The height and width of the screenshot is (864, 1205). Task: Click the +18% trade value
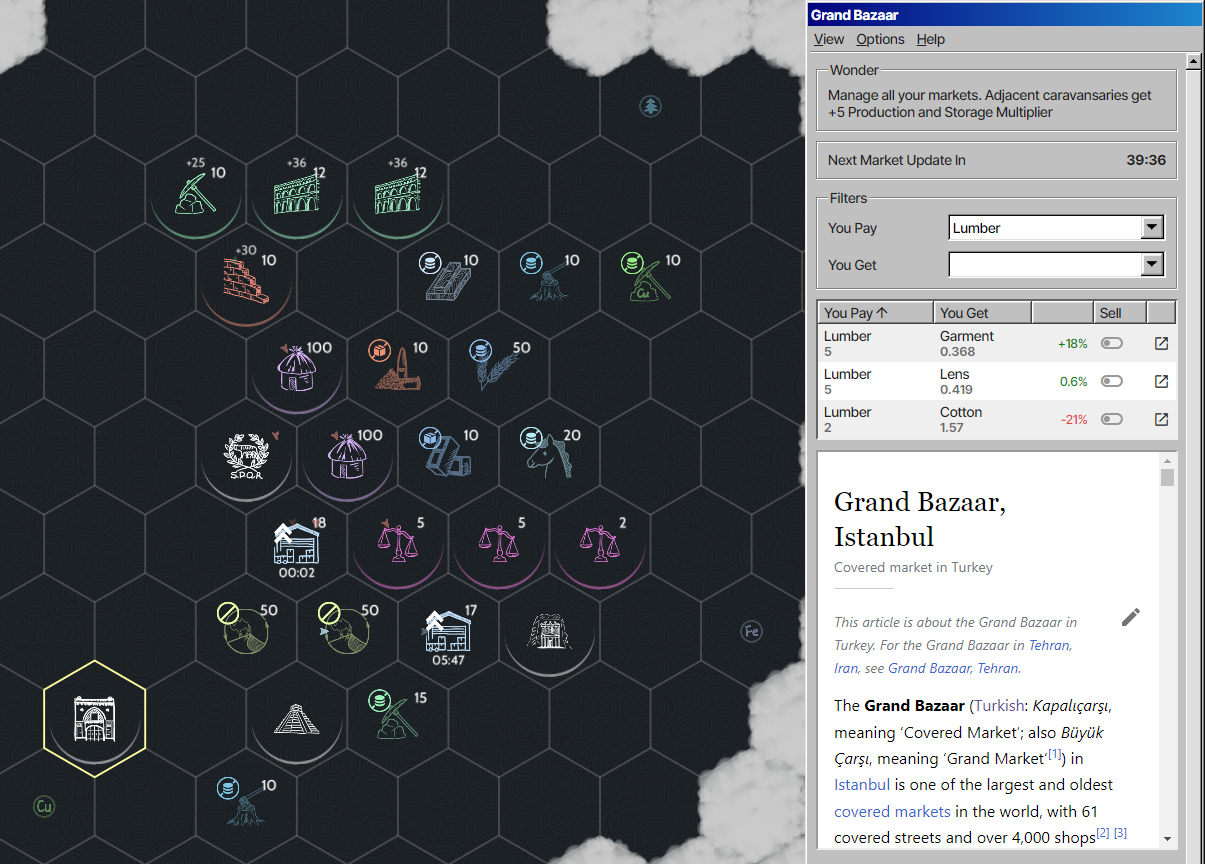point(1072,343)
